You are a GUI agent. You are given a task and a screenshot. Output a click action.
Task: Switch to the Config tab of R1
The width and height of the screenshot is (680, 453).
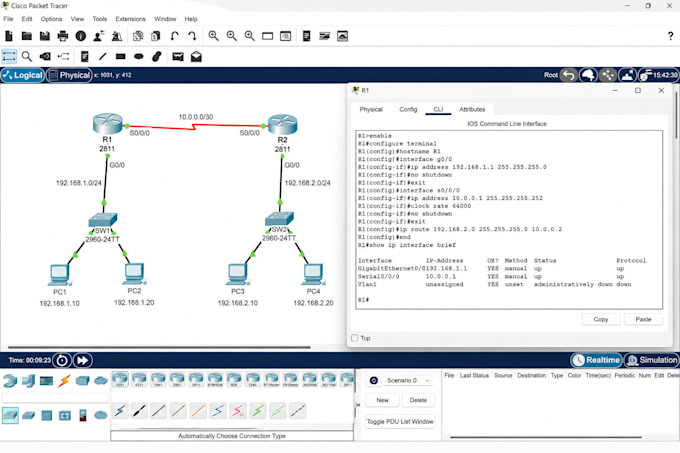point(408,109)
